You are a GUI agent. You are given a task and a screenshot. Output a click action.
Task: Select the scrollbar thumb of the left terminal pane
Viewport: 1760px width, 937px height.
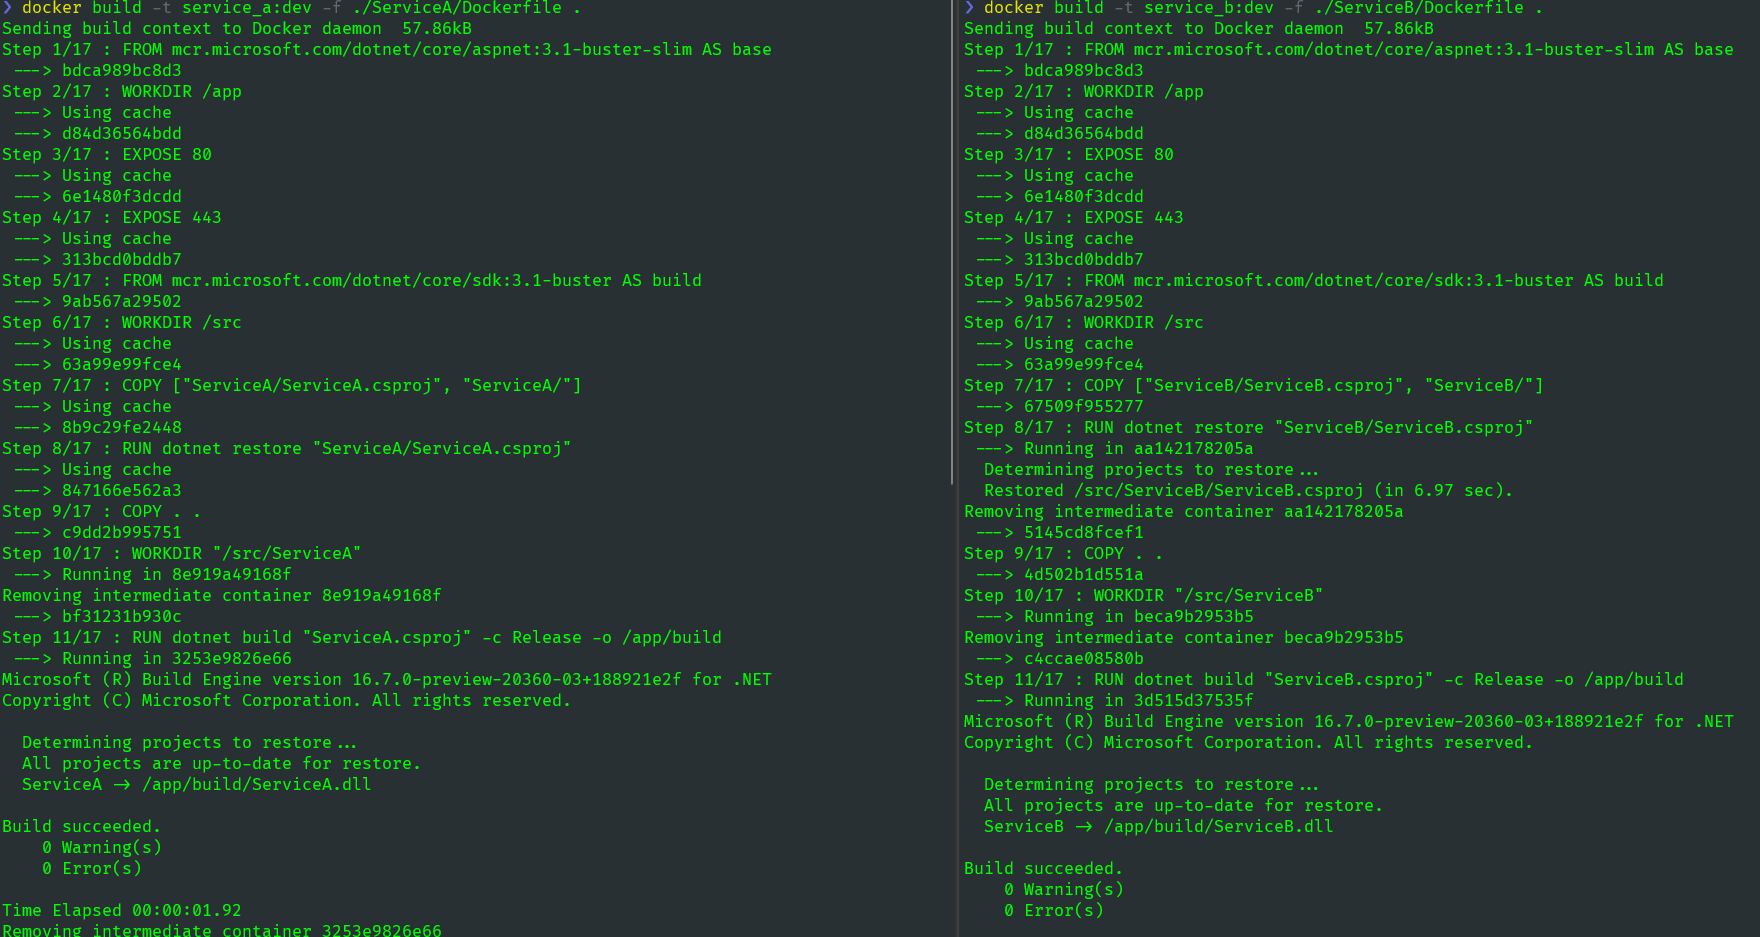point(953,242)
